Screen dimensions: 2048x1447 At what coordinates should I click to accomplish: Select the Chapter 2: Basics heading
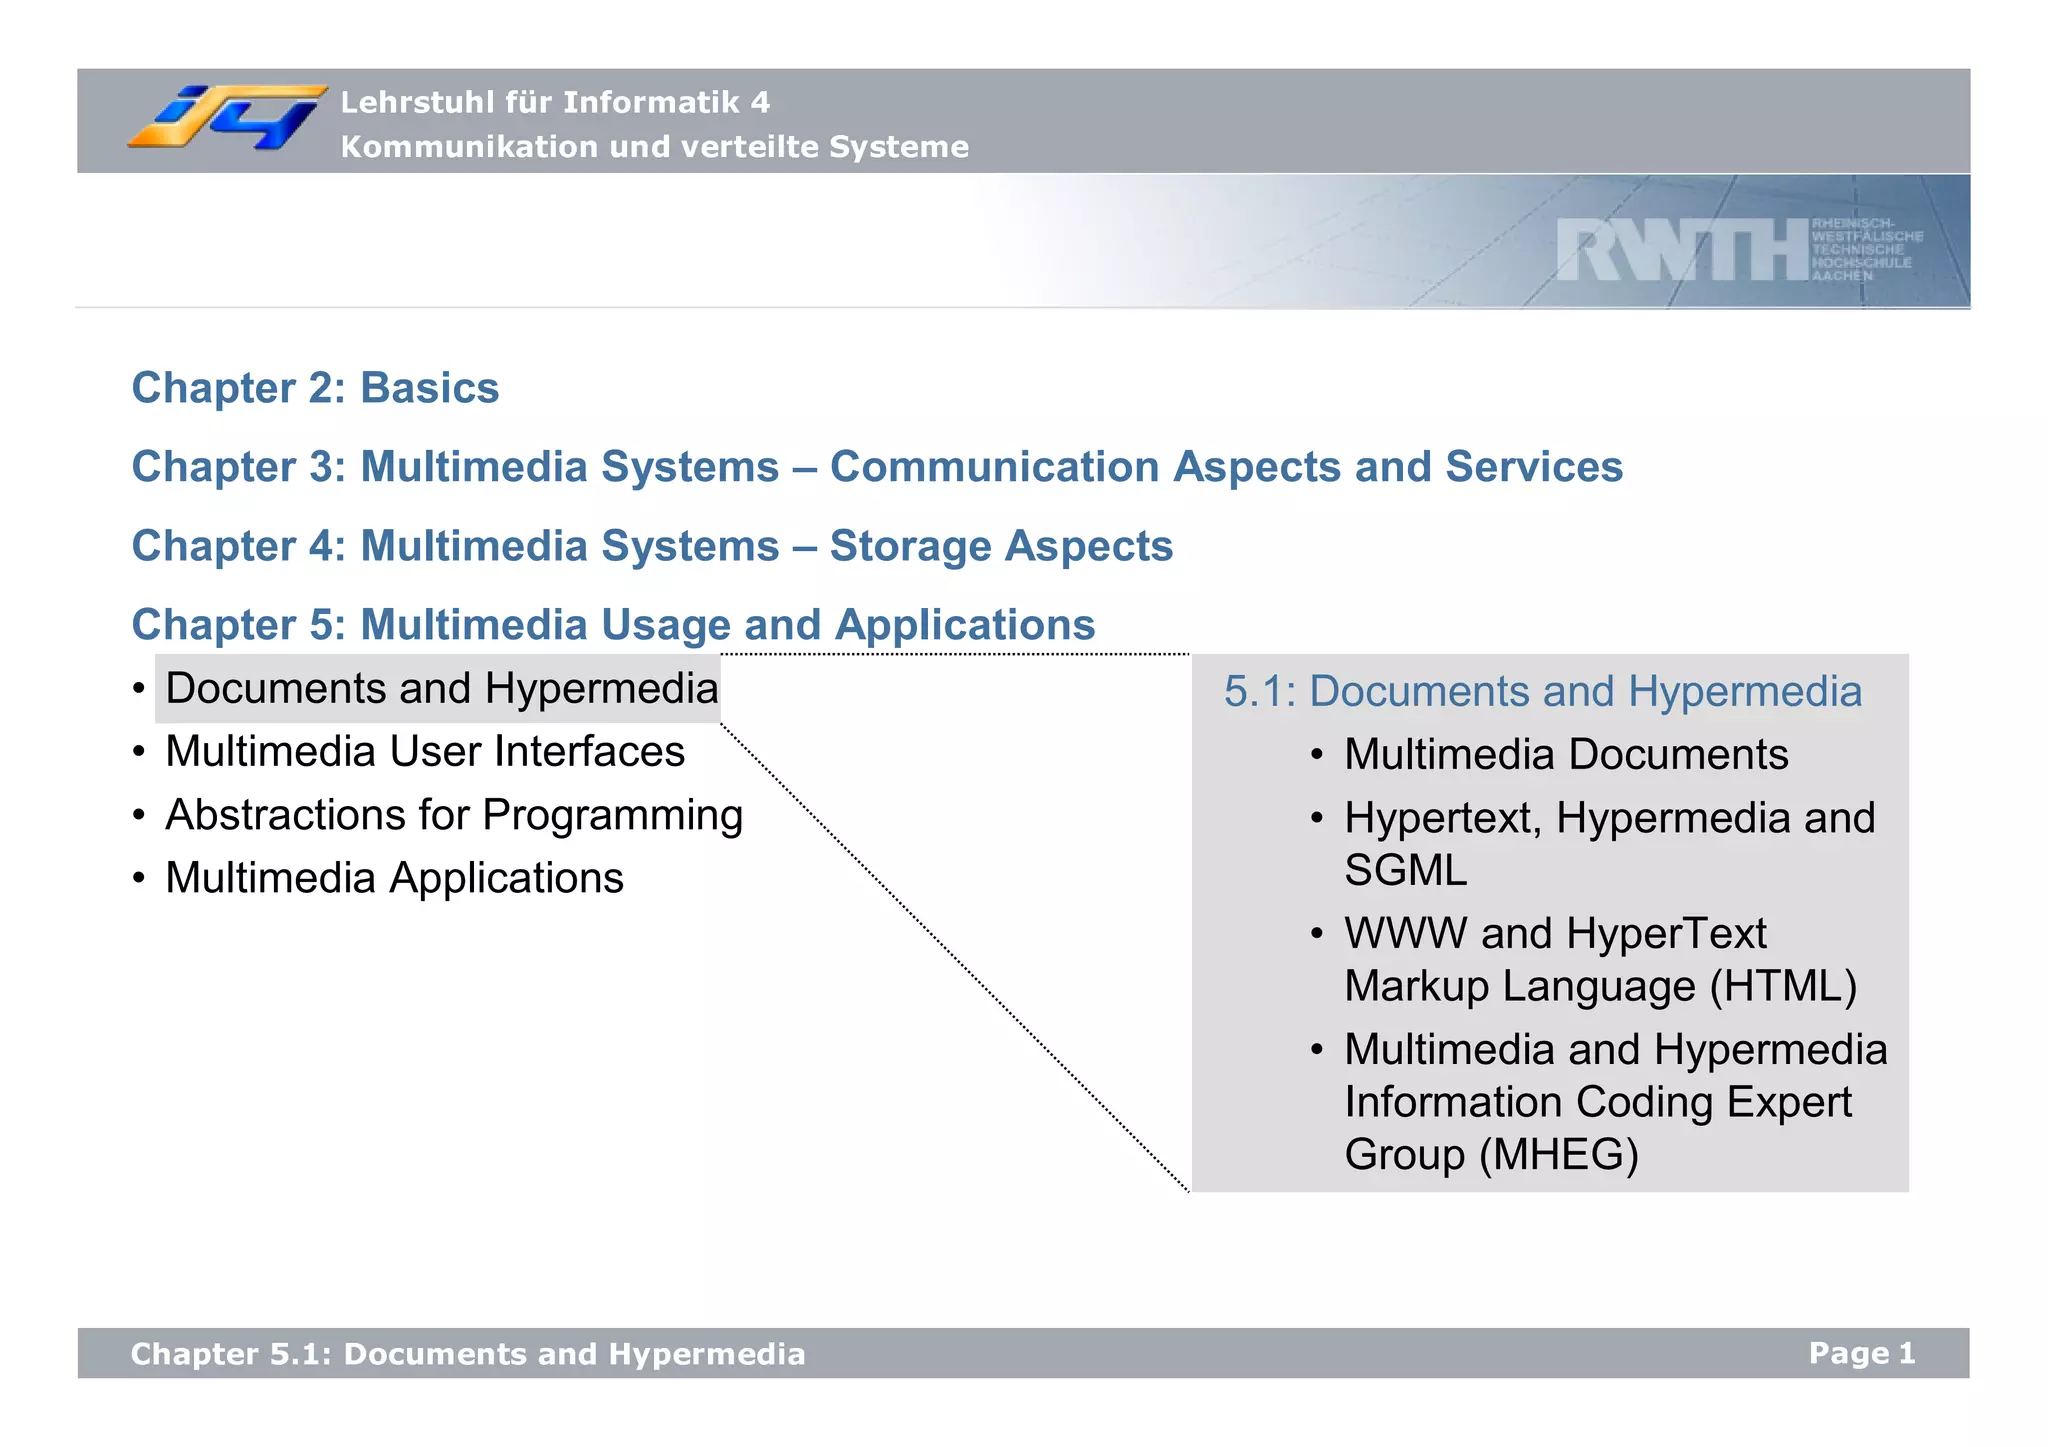click(315, 388)
